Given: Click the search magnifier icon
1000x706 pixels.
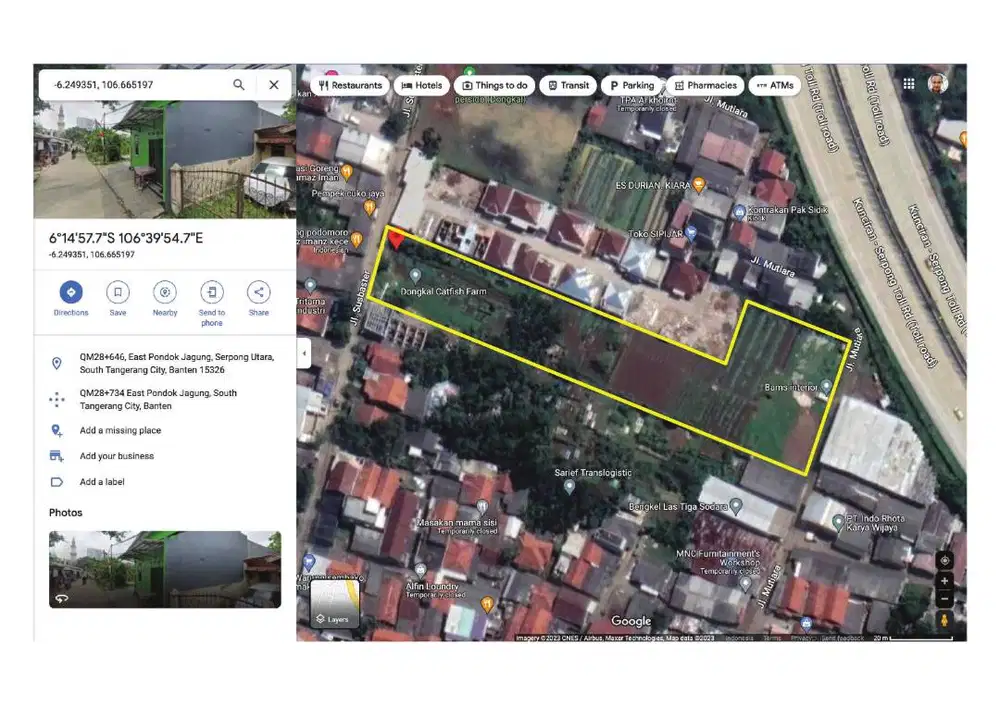Looking at the screenshot, I should (239, 85).
